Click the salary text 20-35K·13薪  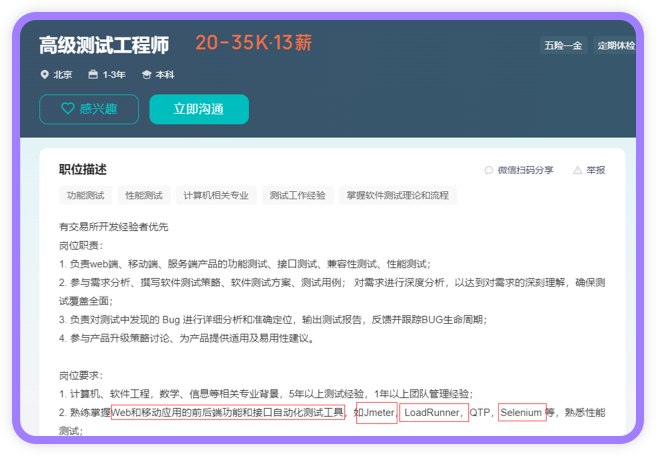(253, 43)
